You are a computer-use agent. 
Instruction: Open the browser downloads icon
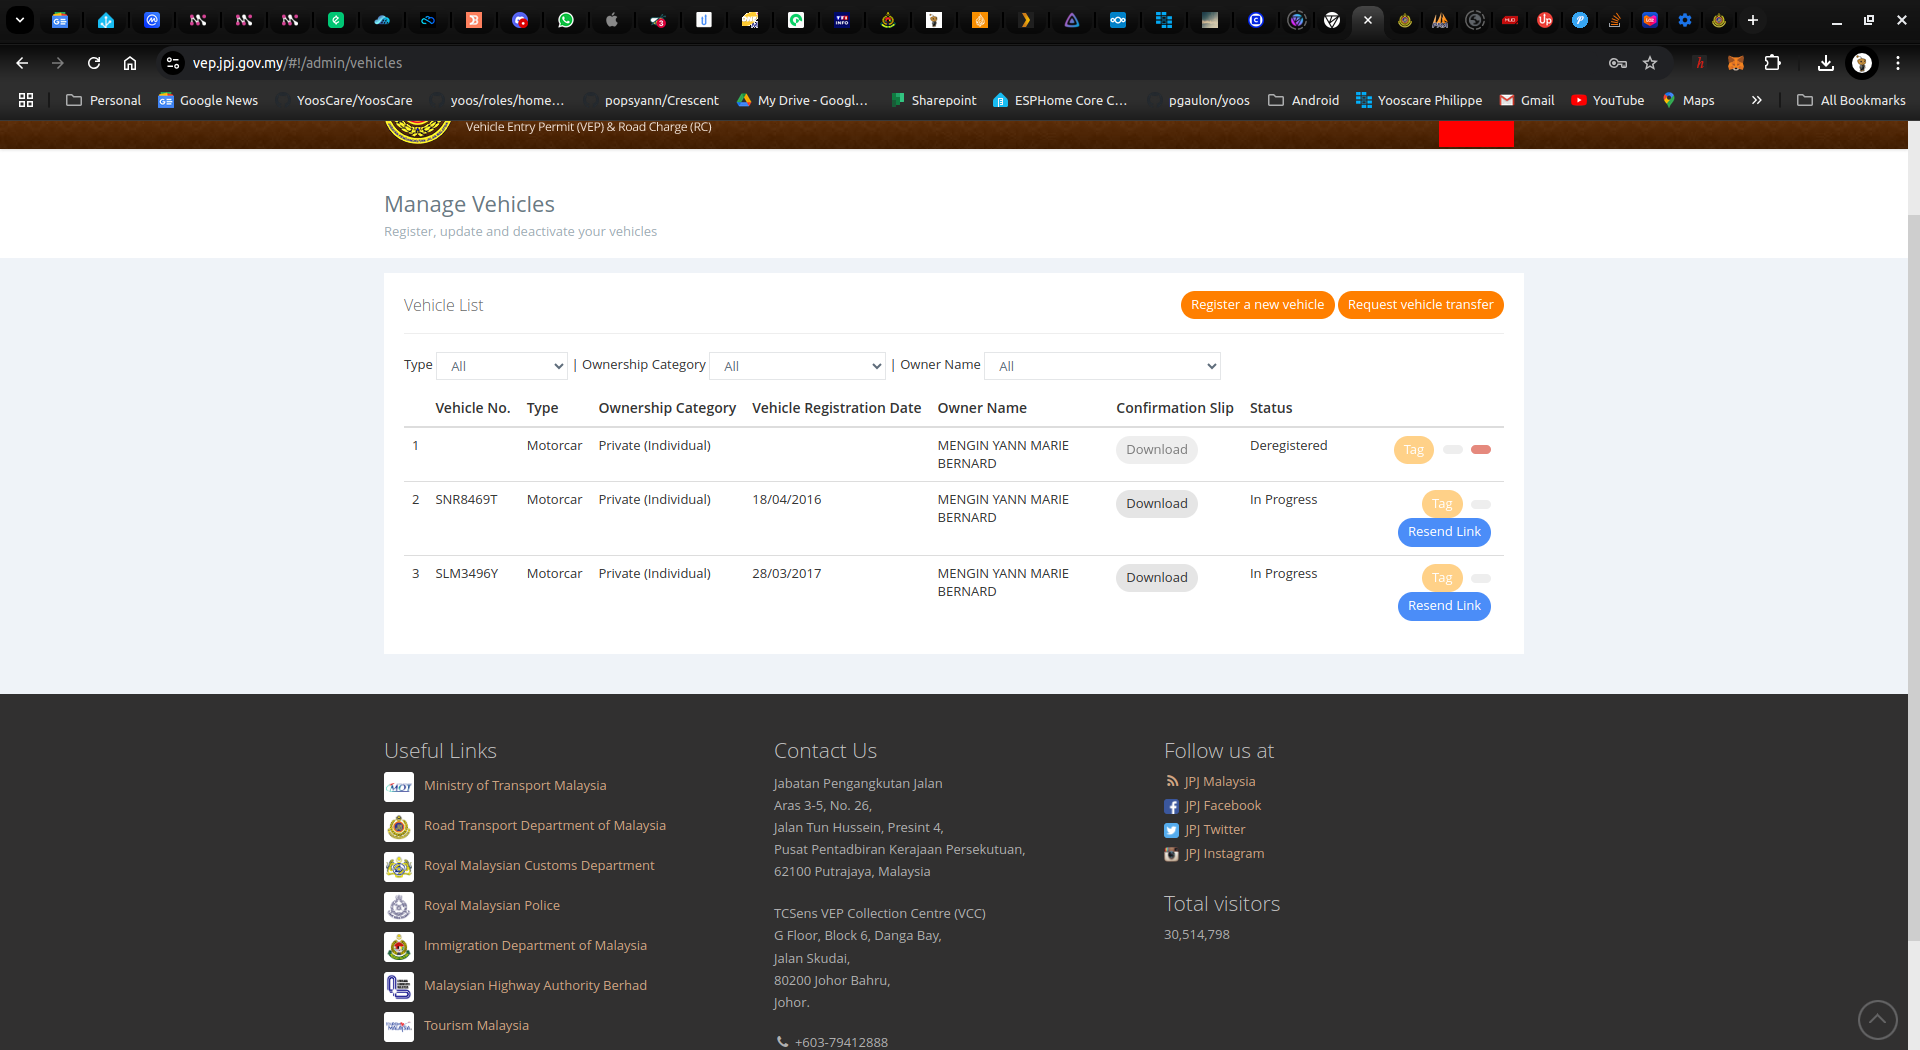[x=1825, y=63]
